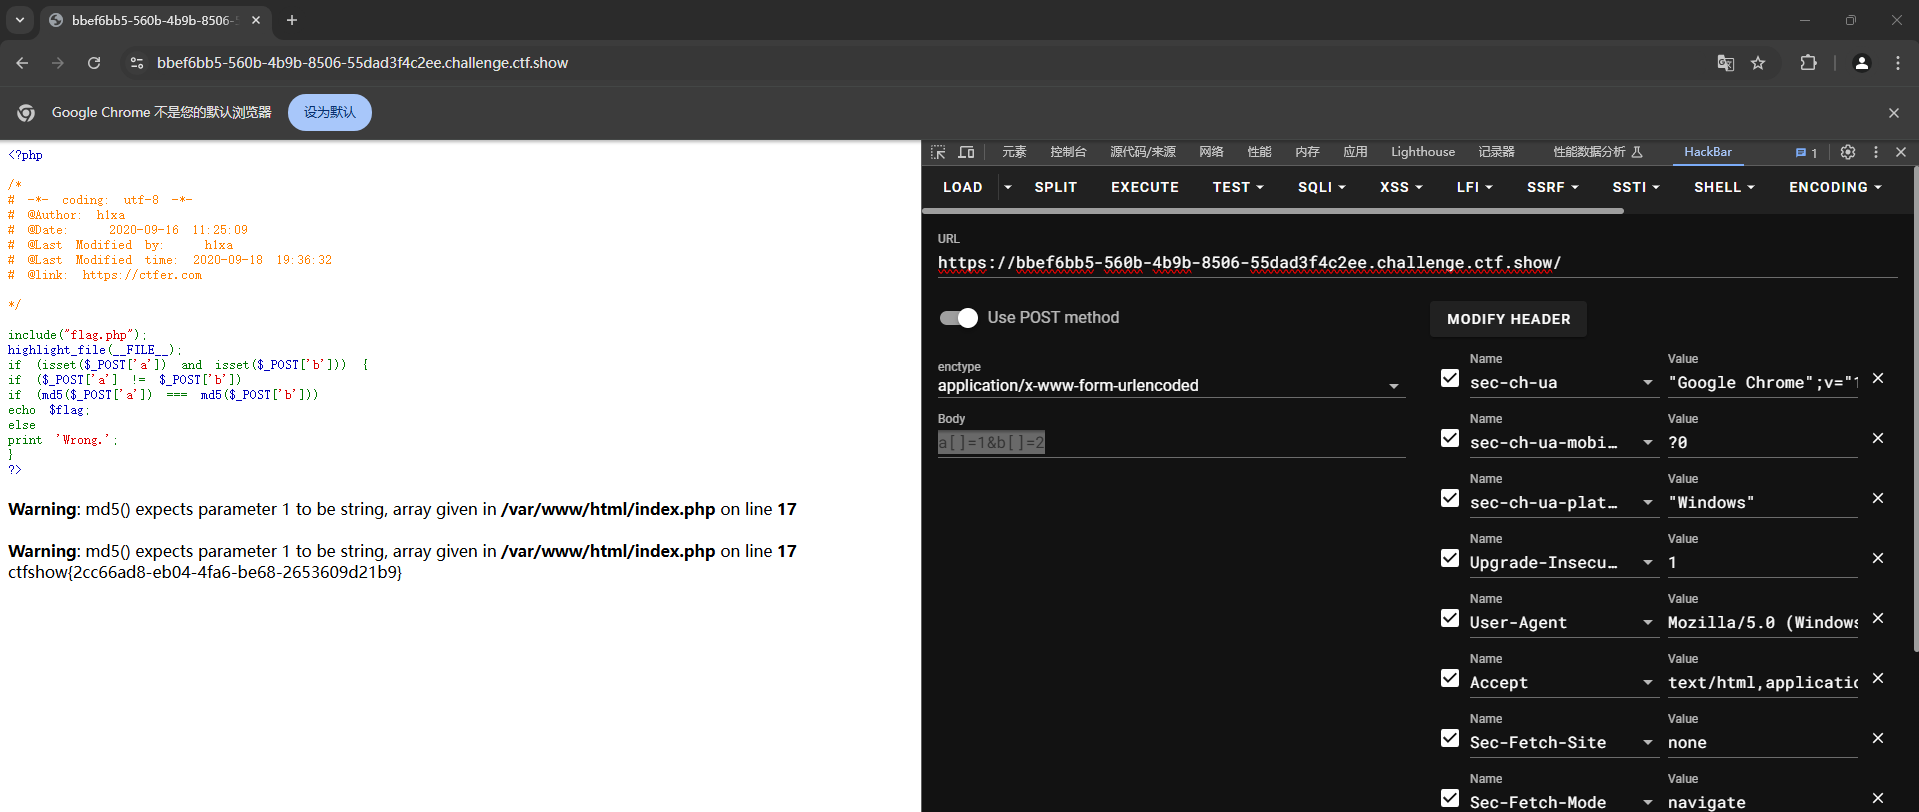Reload the current page
This screenshot has height=812, width=1919.
click(x=94, y=63)
